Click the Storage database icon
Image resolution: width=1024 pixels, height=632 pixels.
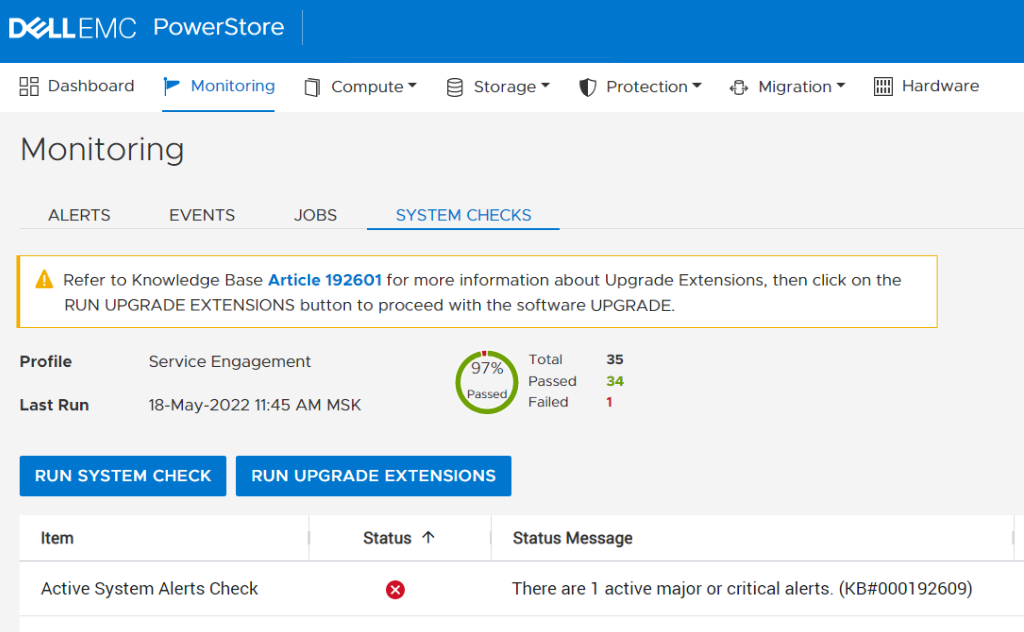tap(455, 87)
